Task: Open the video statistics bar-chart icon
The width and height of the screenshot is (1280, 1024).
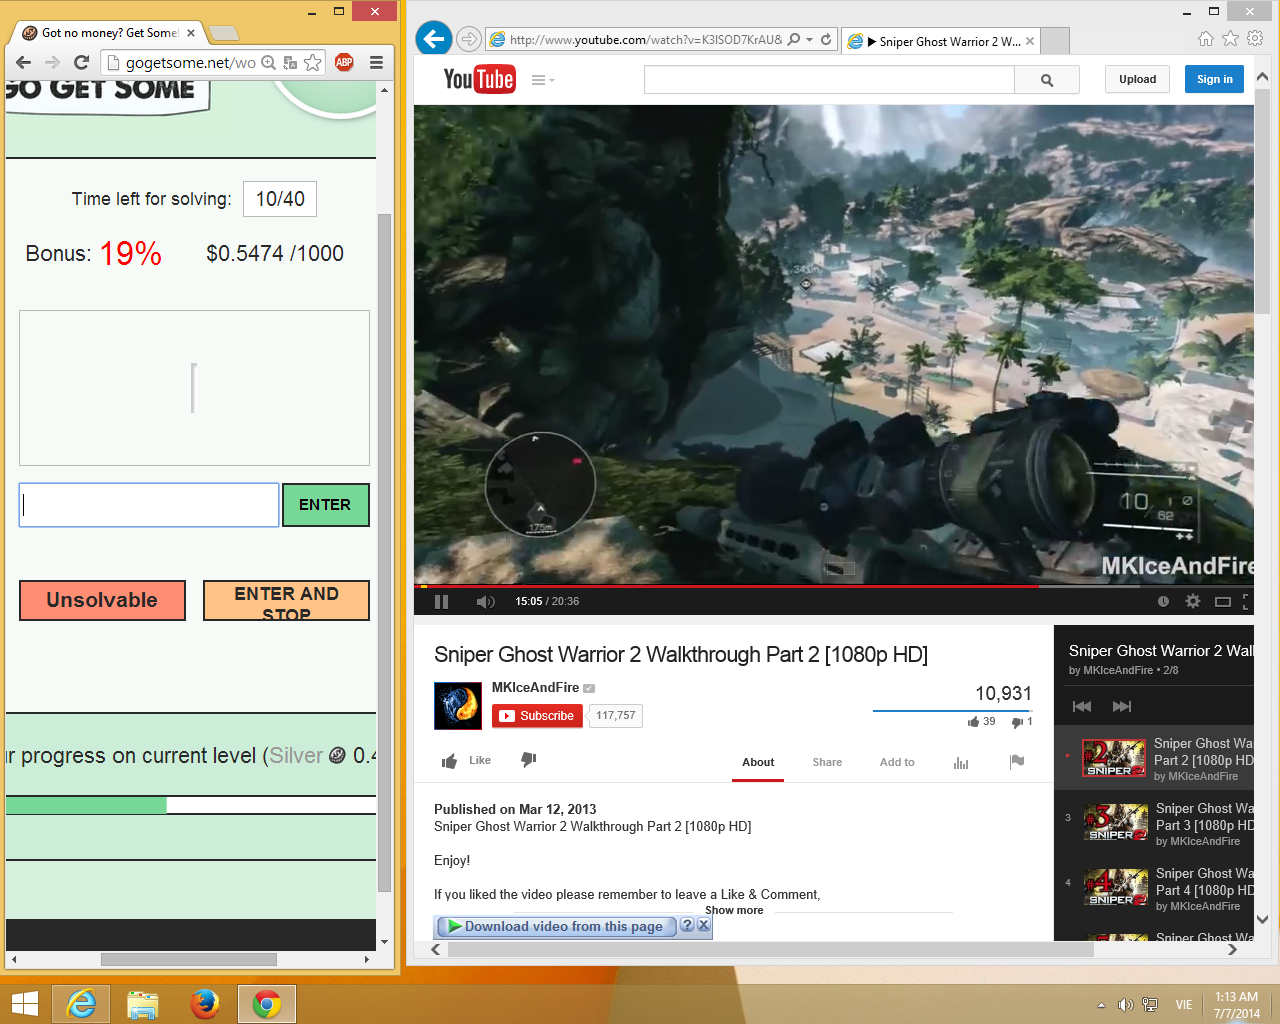Action: pyautogui.click(x=961, y=762)
